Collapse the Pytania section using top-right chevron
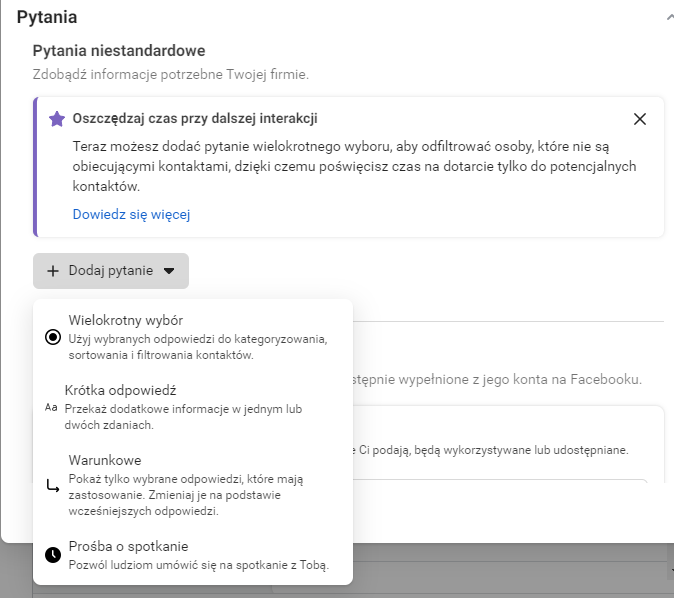The height and width of the screenshot is (598, 674). tap(668, 16)
